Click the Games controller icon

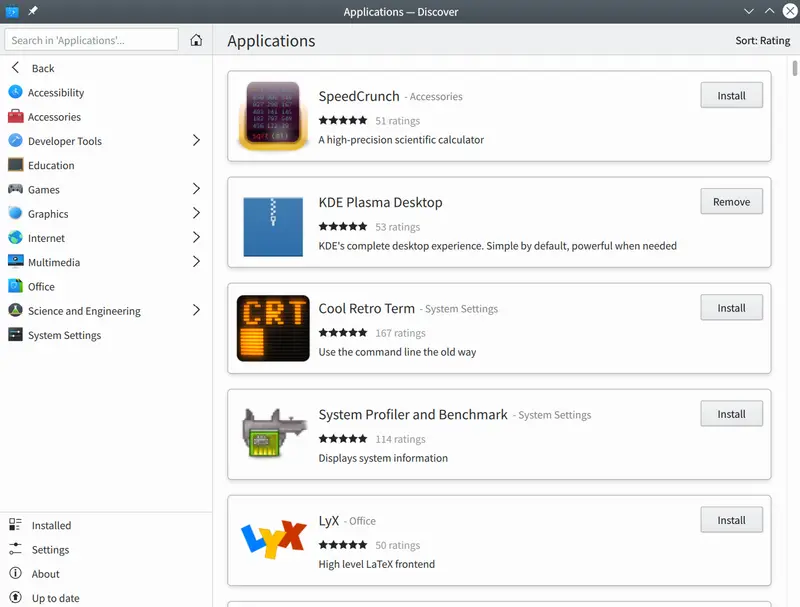15,189
